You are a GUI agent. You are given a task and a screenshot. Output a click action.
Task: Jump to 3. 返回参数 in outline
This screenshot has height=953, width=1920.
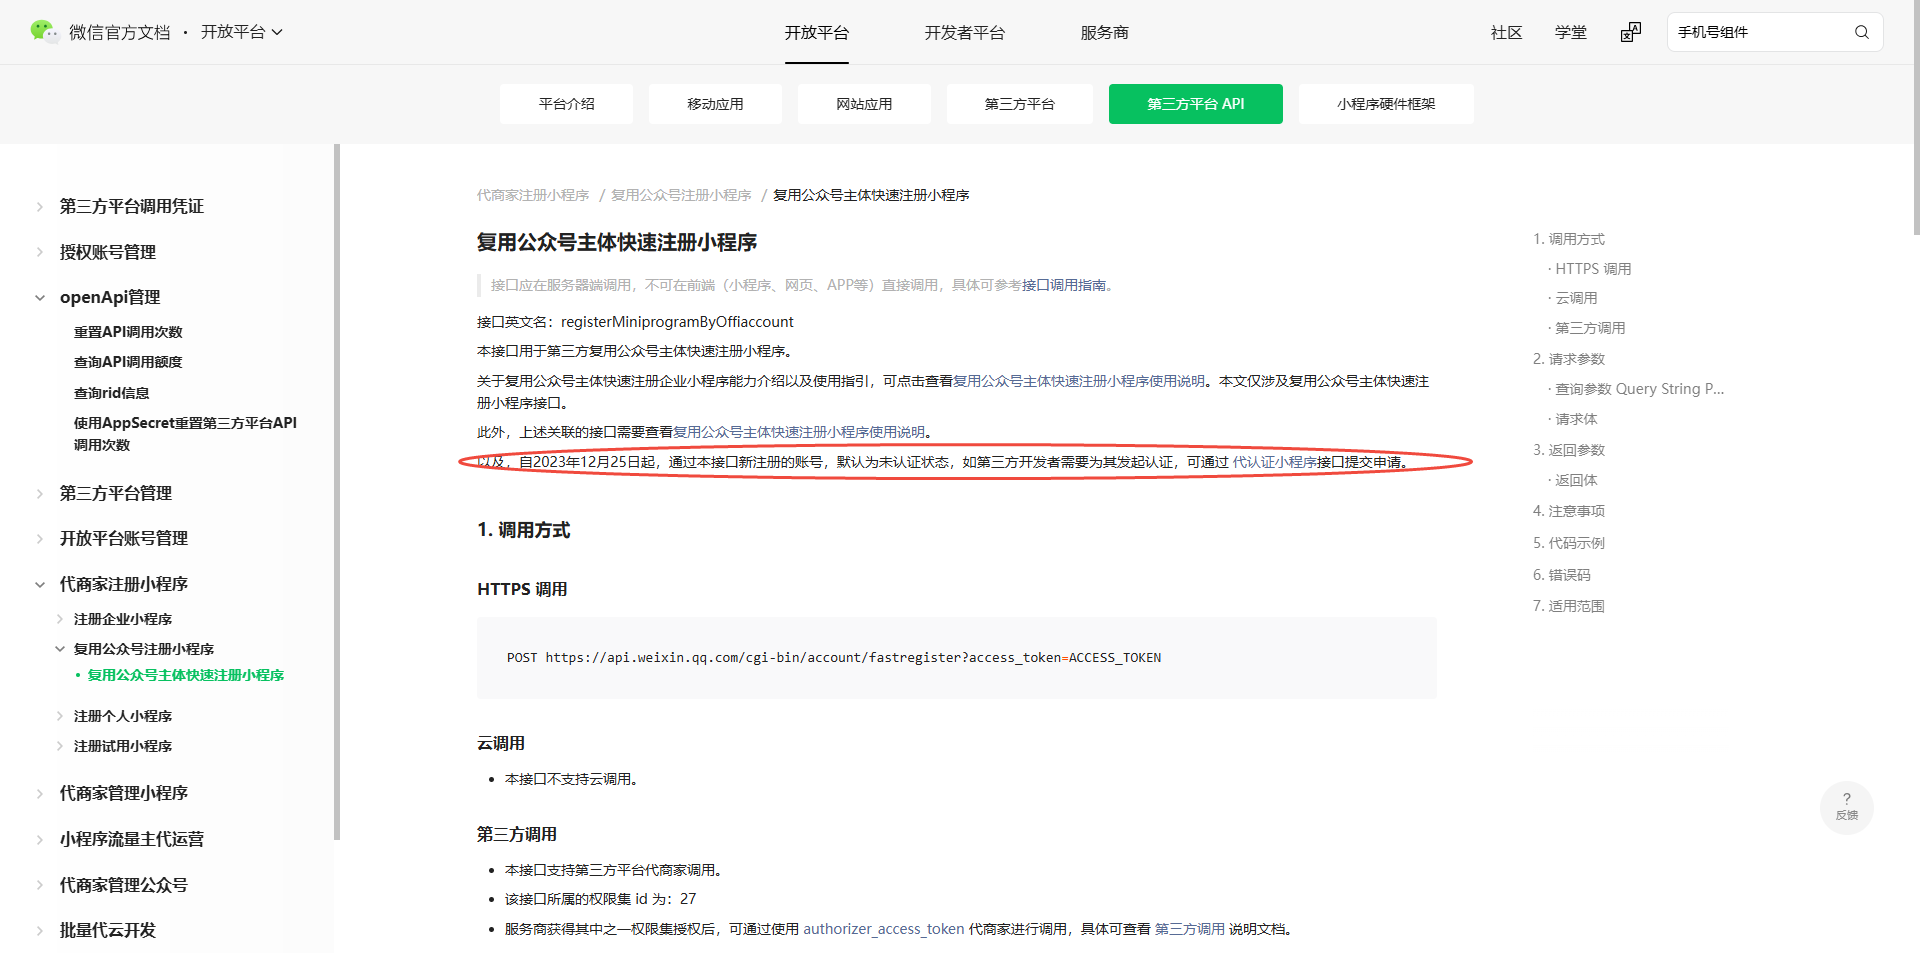click(1568, 450)
